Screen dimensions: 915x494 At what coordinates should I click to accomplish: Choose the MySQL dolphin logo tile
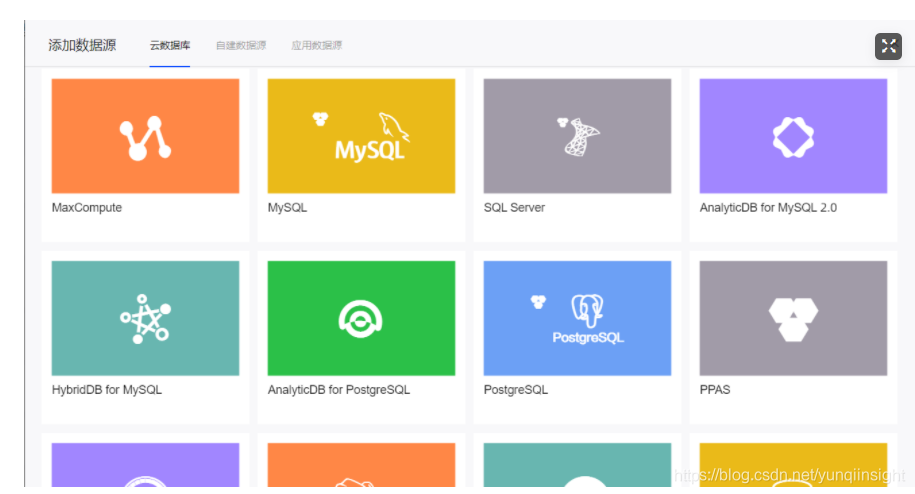[x=361, y=136]
